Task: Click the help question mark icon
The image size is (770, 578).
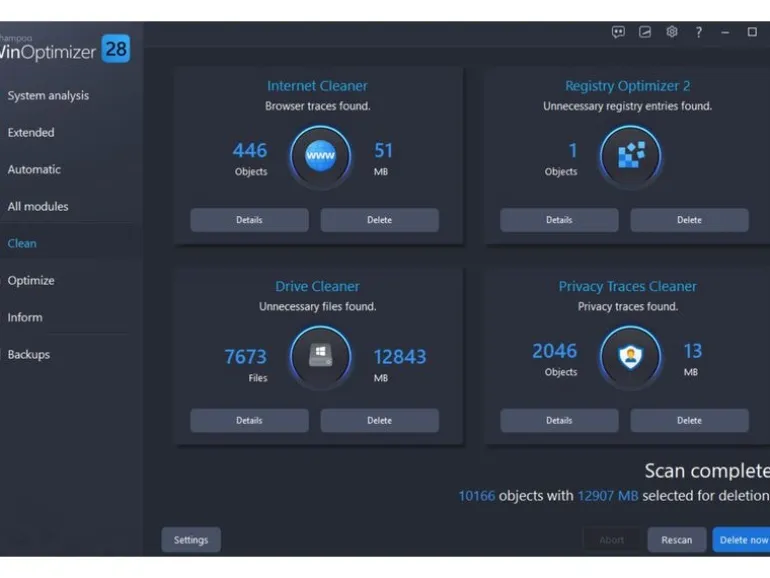Action: tap(698, 32)
